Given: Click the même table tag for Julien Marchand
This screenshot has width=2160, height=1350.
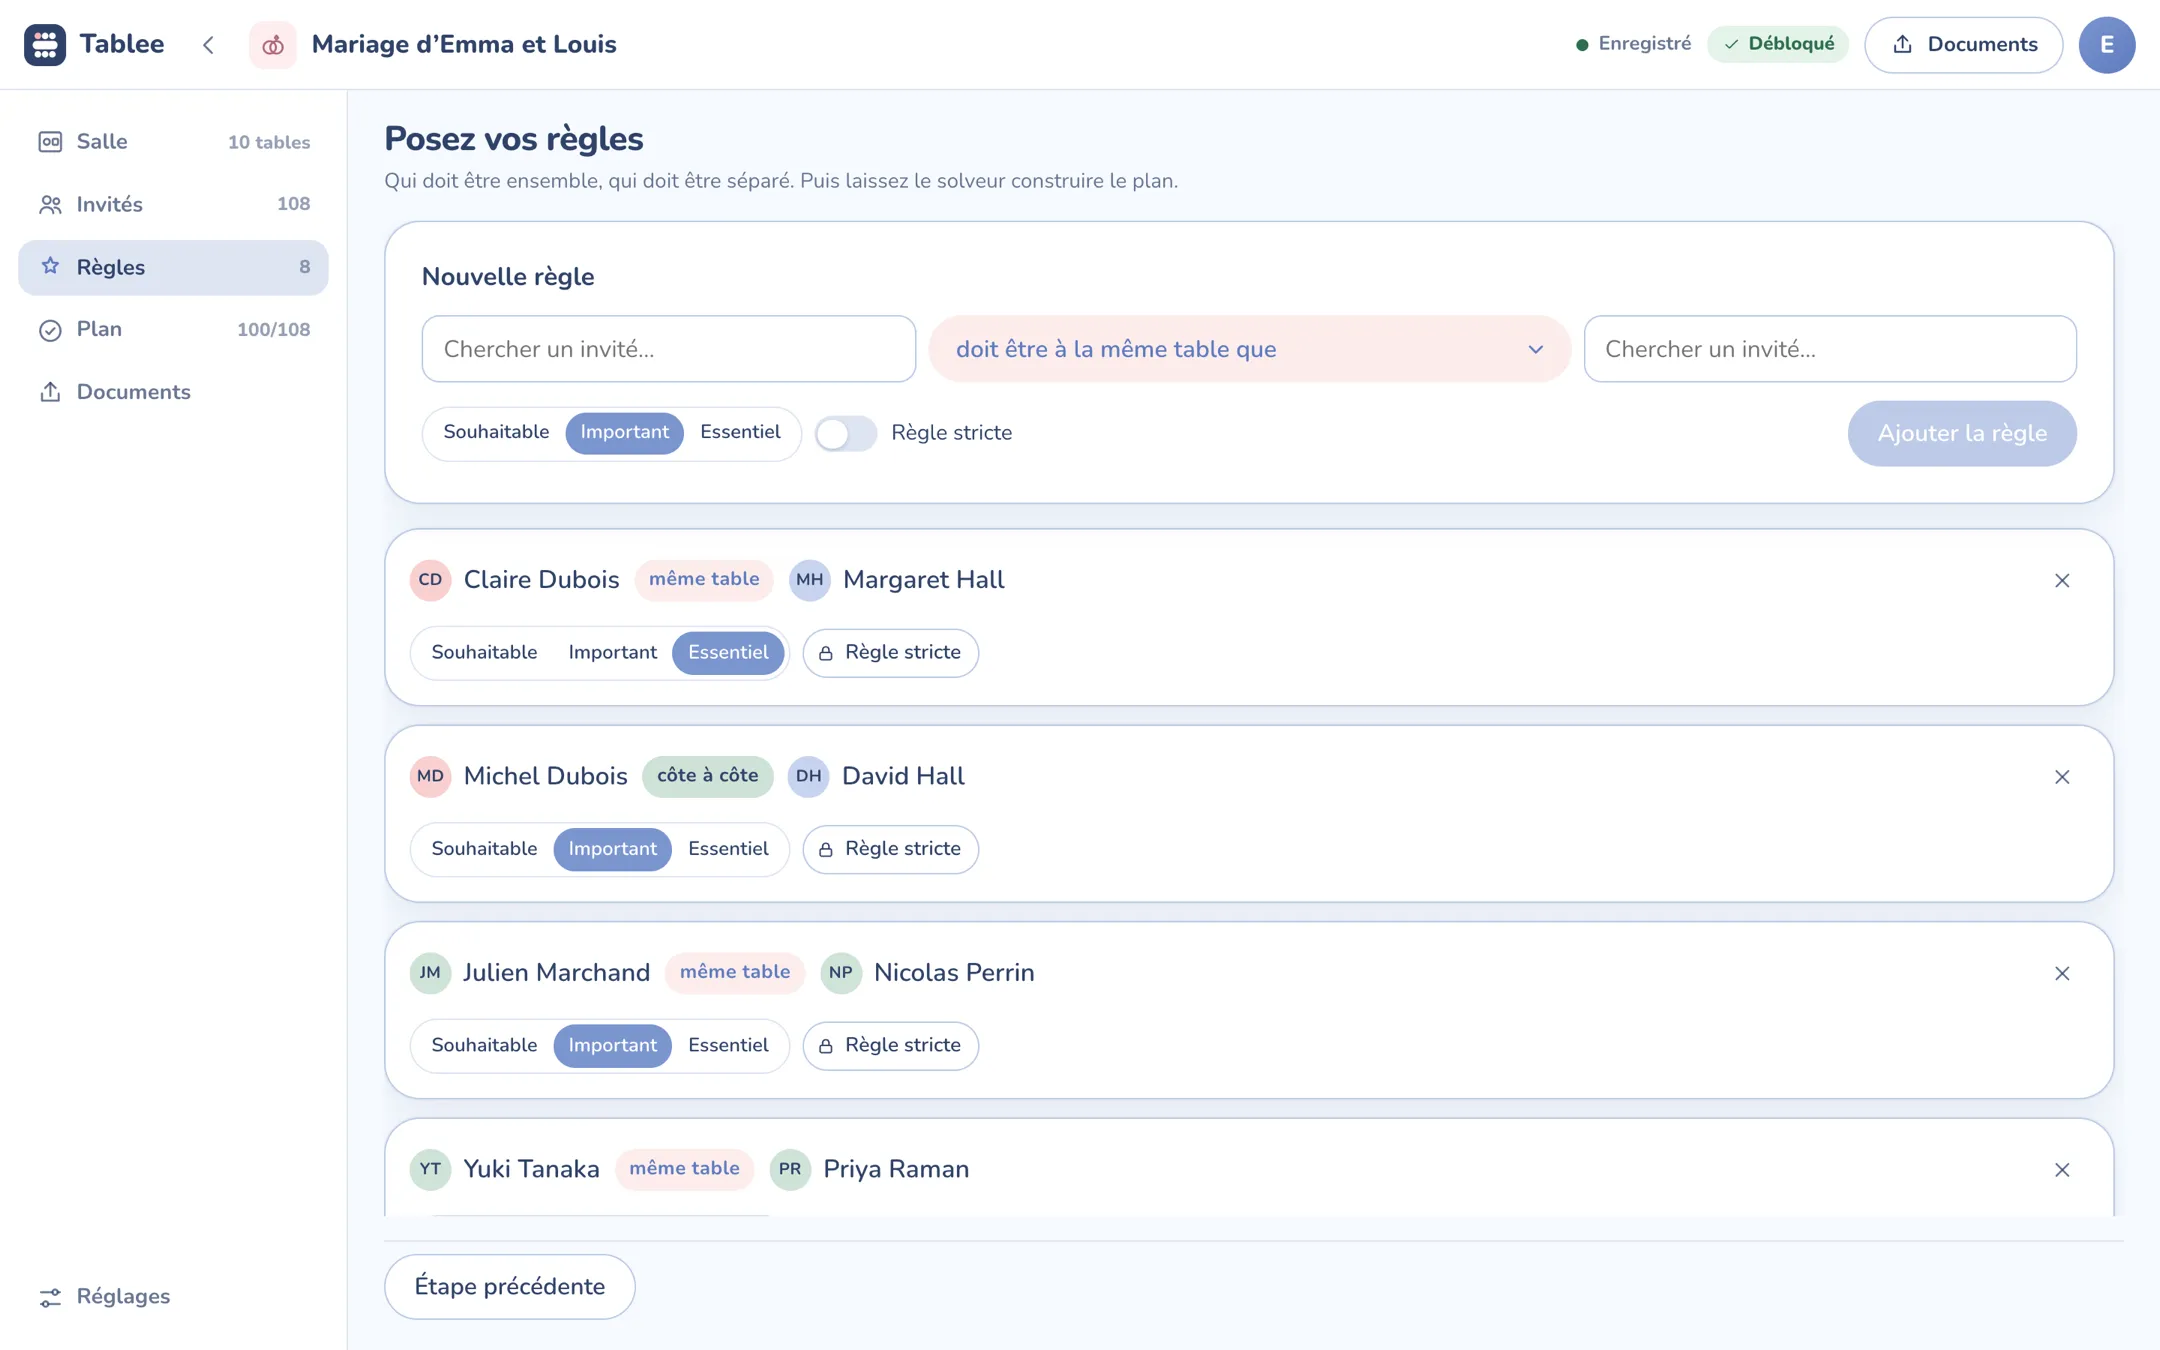Looking at the screenshot, I should click(x=735, y=973).
